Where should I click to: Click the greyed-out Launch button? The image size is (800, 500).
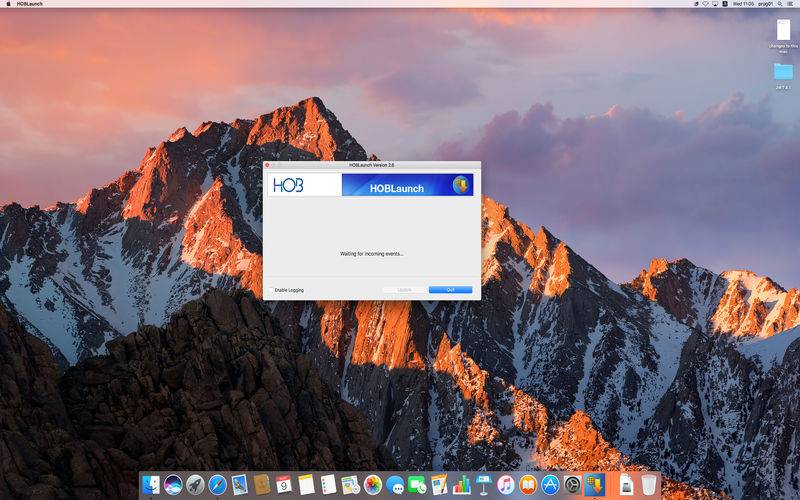[404, 290]
